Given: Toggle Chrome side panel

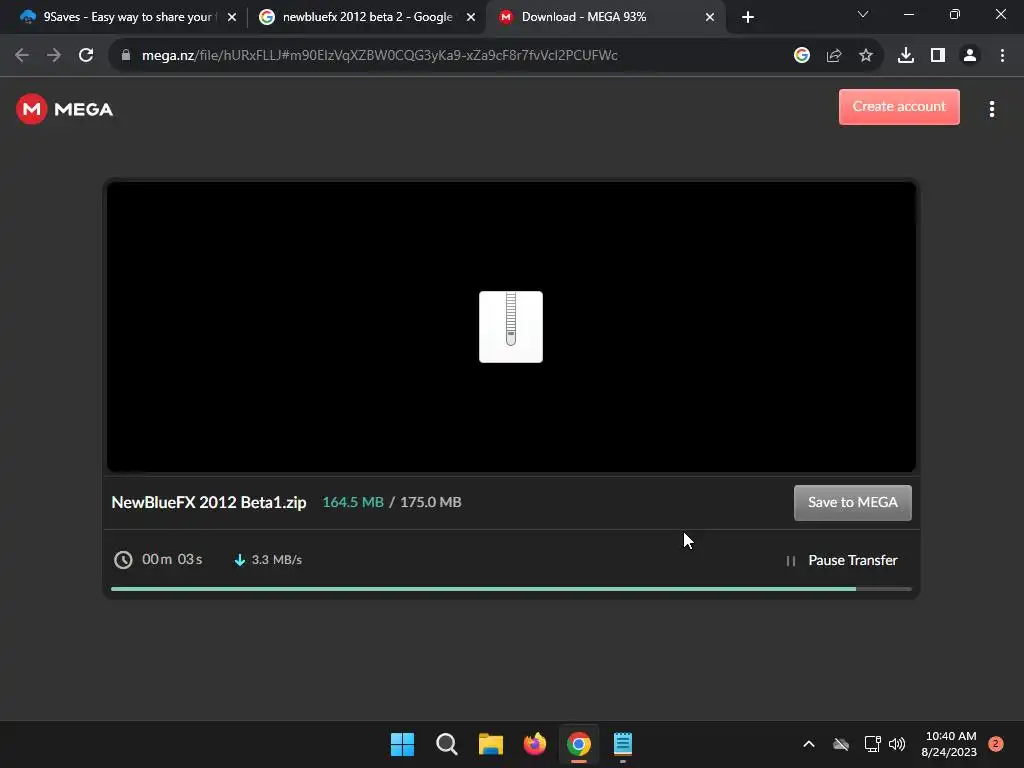Looking at the screenshot, I should coord(938,56).
